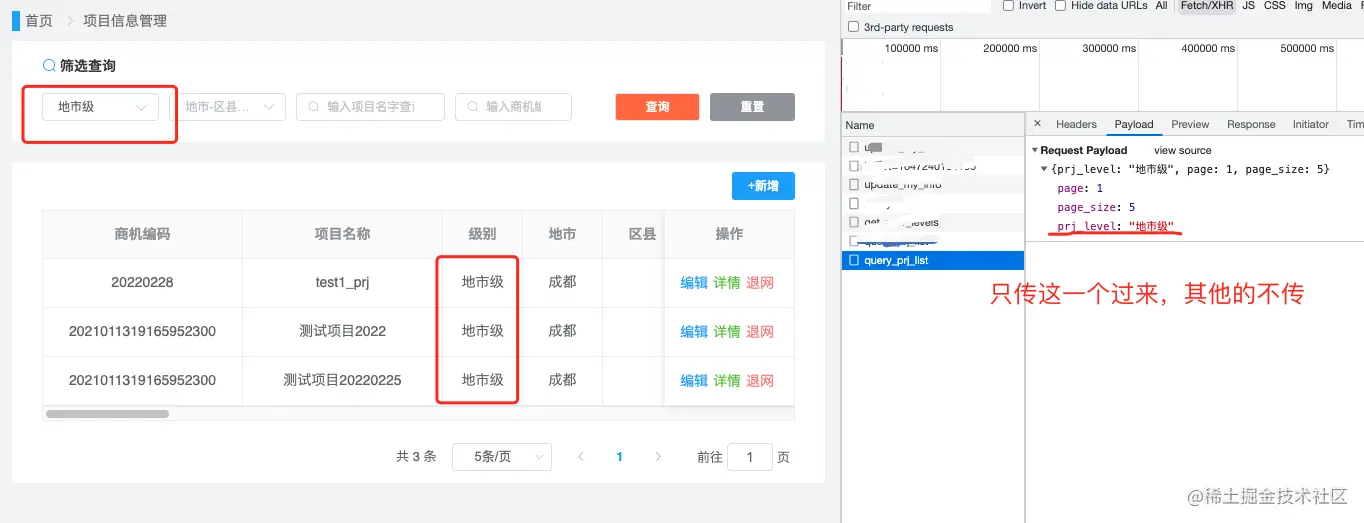Viewport: 1364px width, 523px height.
Task: Select the All filter type
Action: point(1161,6)
